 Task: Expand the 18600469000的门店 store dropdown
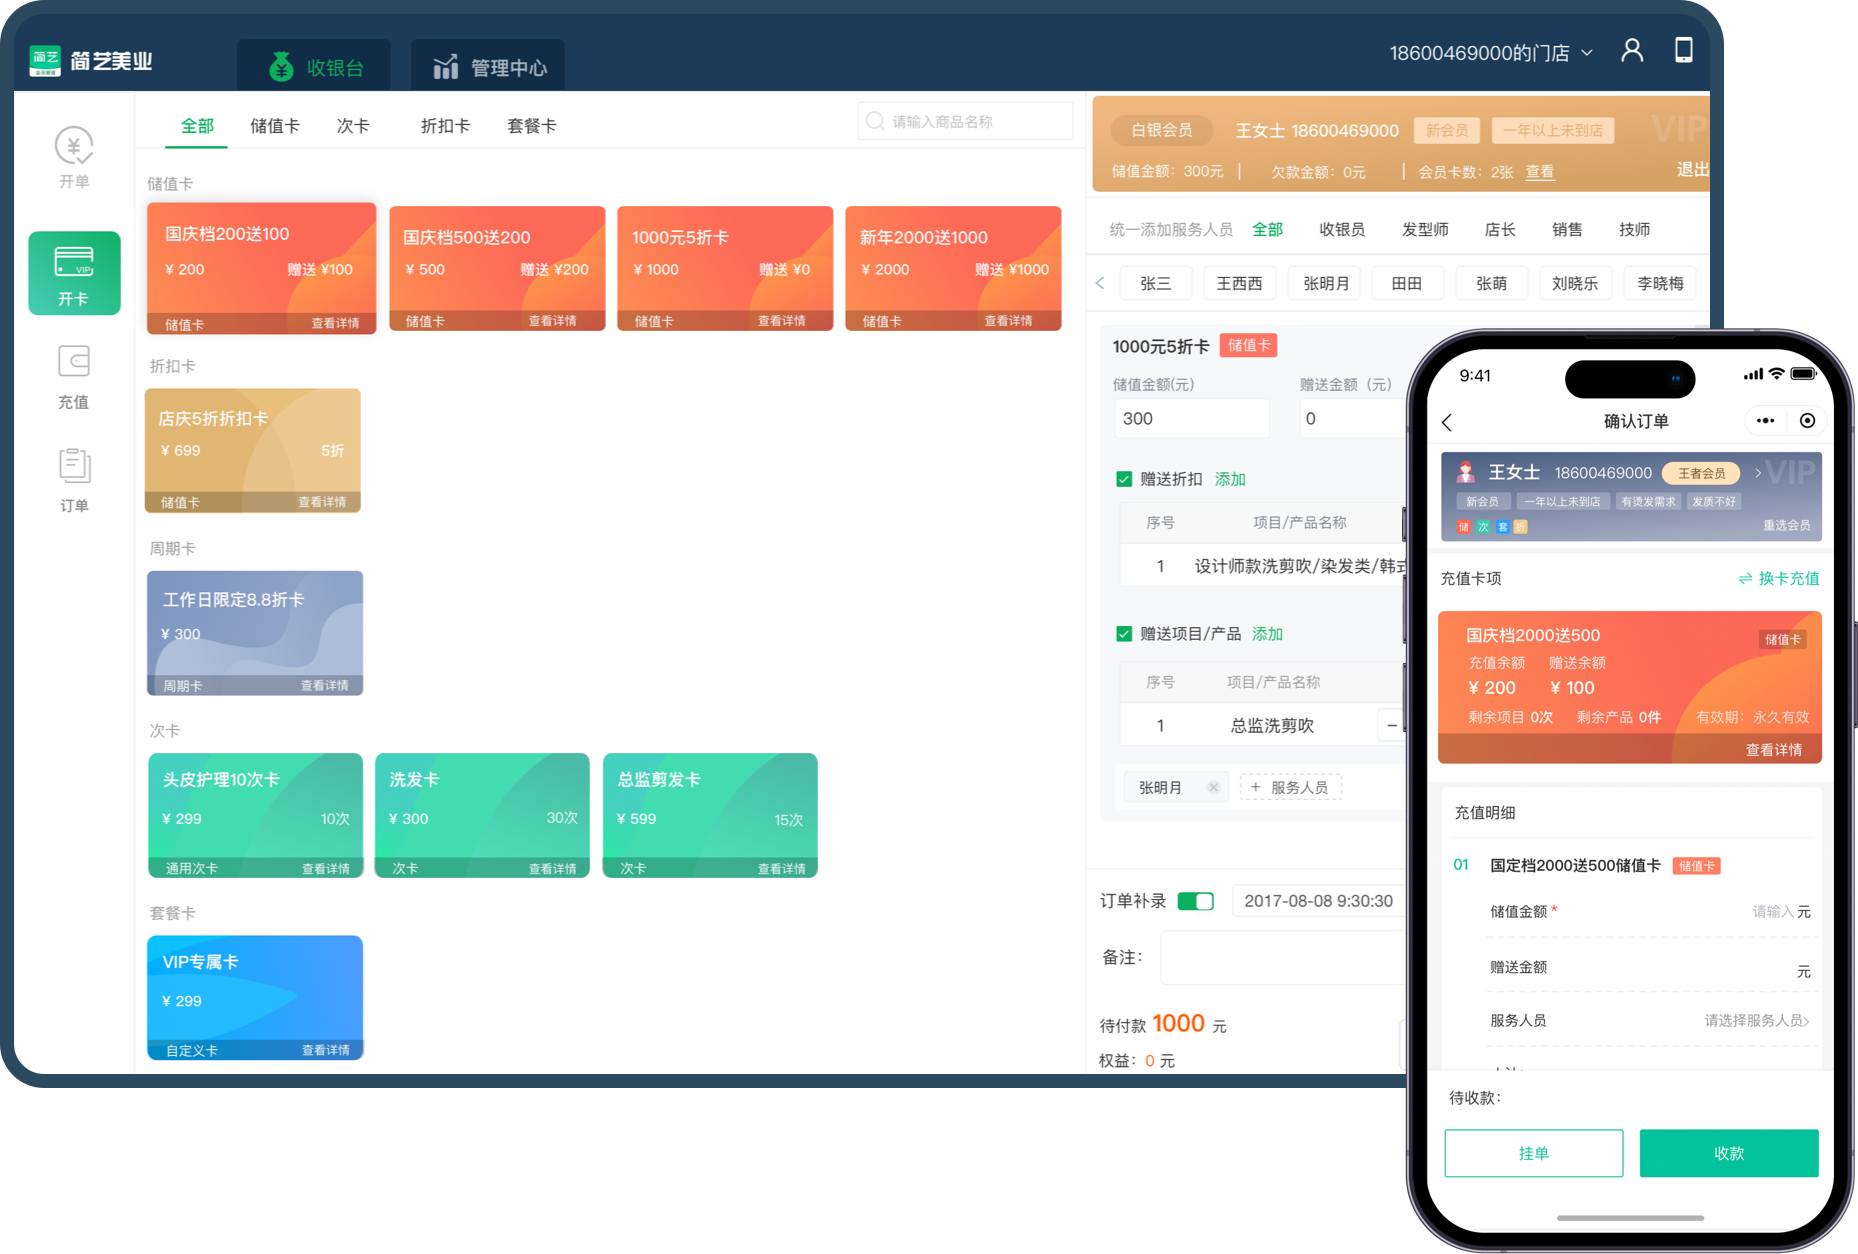point(1490,53)
